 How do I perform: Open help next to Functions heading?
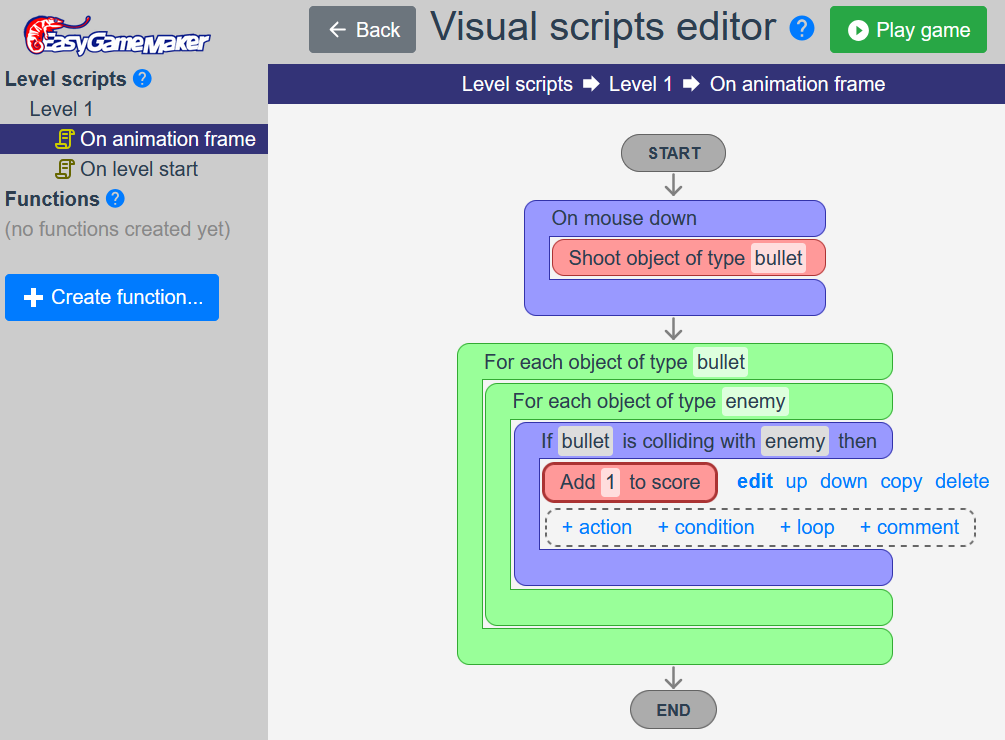115,199
